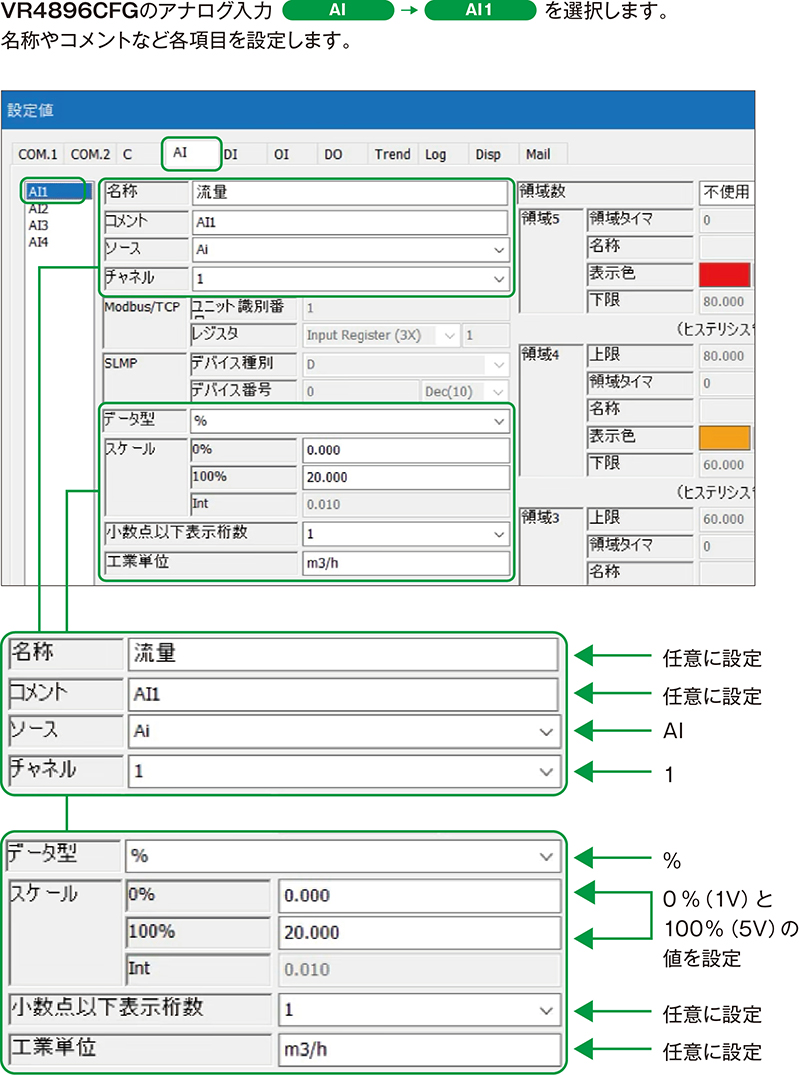Click the 100% scale field in the dialog
Viewport: 800px width, 1075px height.
406,477
